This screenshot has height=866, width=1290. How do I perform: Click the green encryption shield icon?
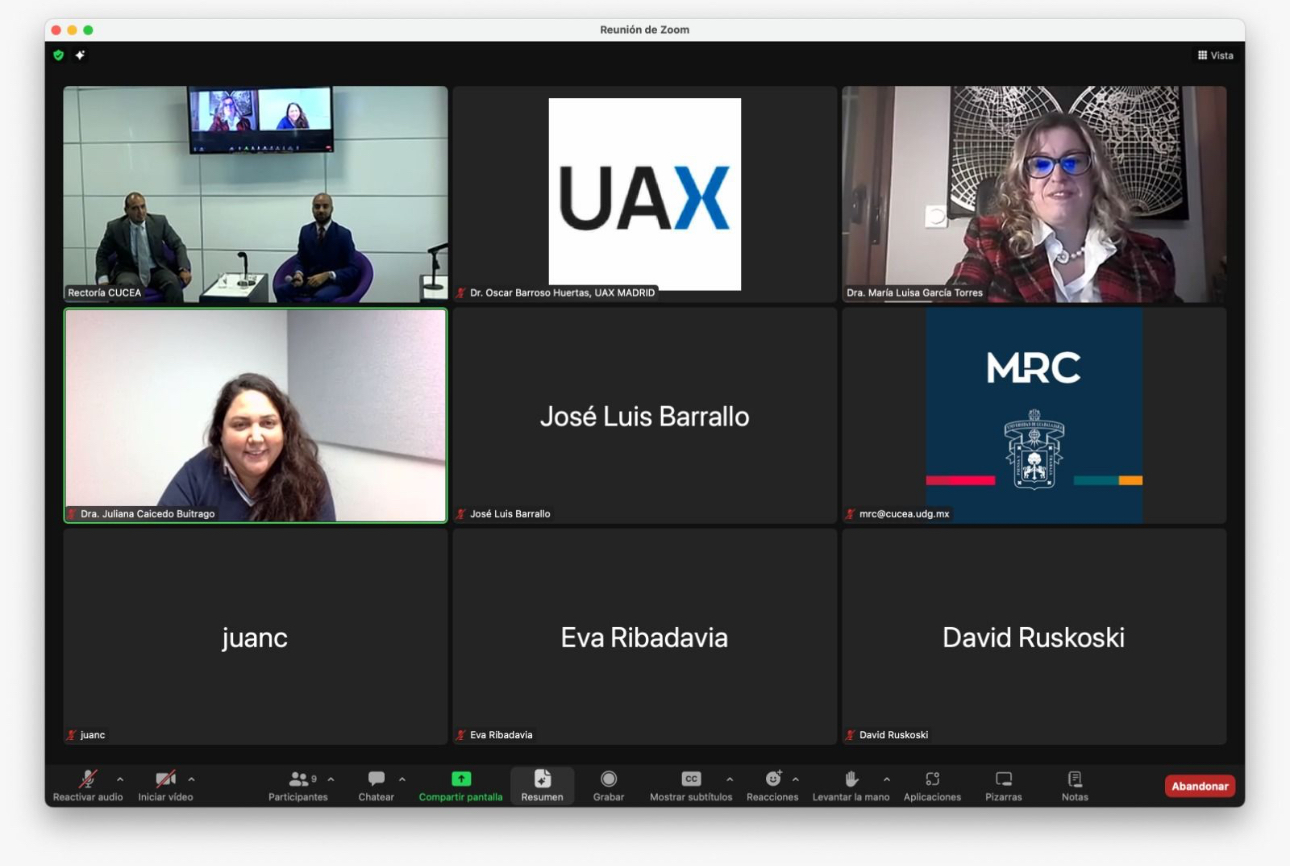coord(59,56)
